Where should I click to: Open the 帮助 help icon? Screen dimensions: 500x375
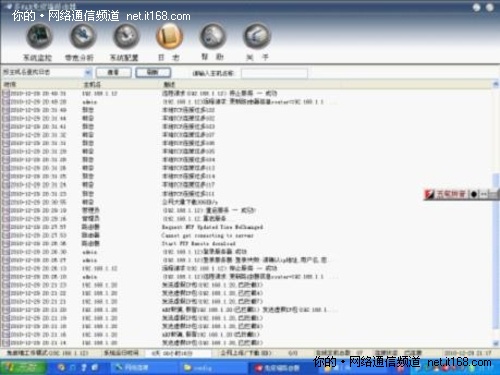pyautogui.click(x=213, y=36)
